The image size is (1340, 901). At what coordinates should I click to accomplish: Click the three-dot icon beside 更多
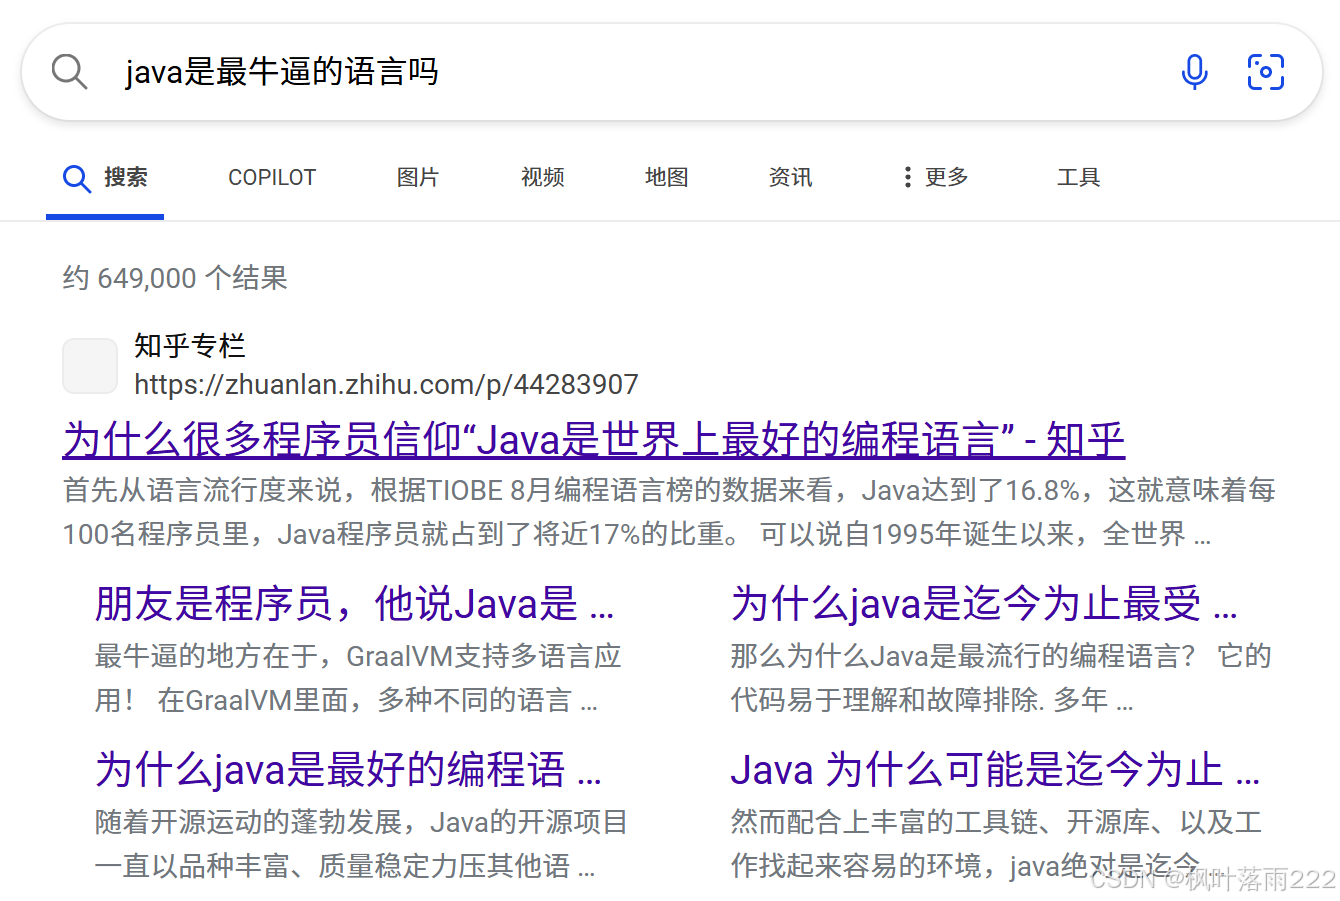click(x=906, y=177)
